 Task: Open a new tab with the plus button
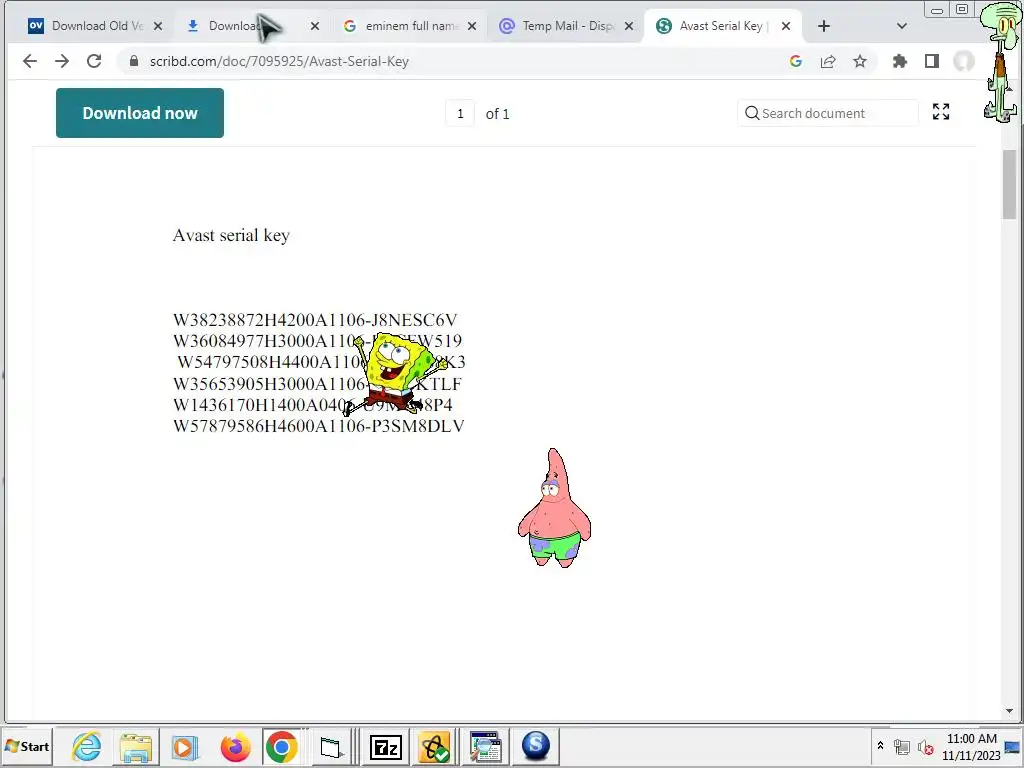[824, 26]
